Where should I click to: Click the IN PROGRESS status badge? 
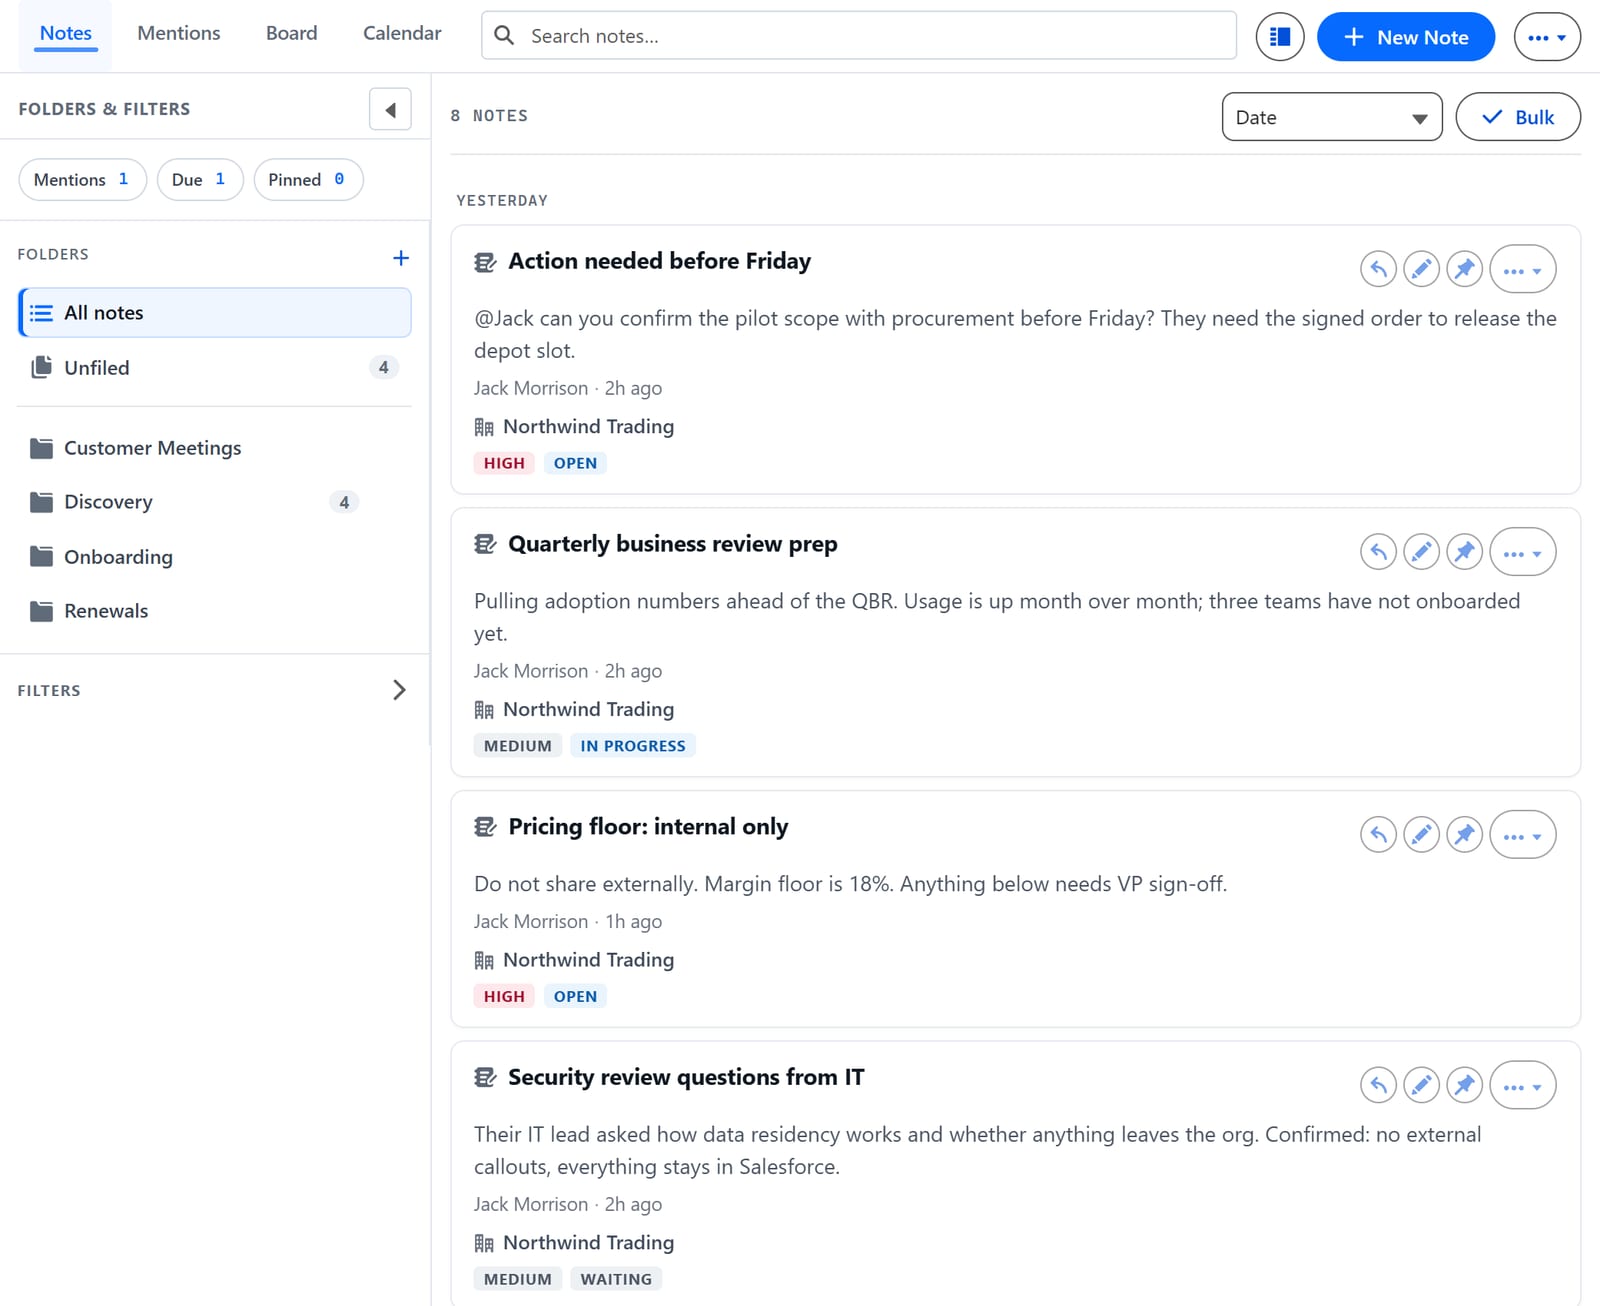[633, 746]
